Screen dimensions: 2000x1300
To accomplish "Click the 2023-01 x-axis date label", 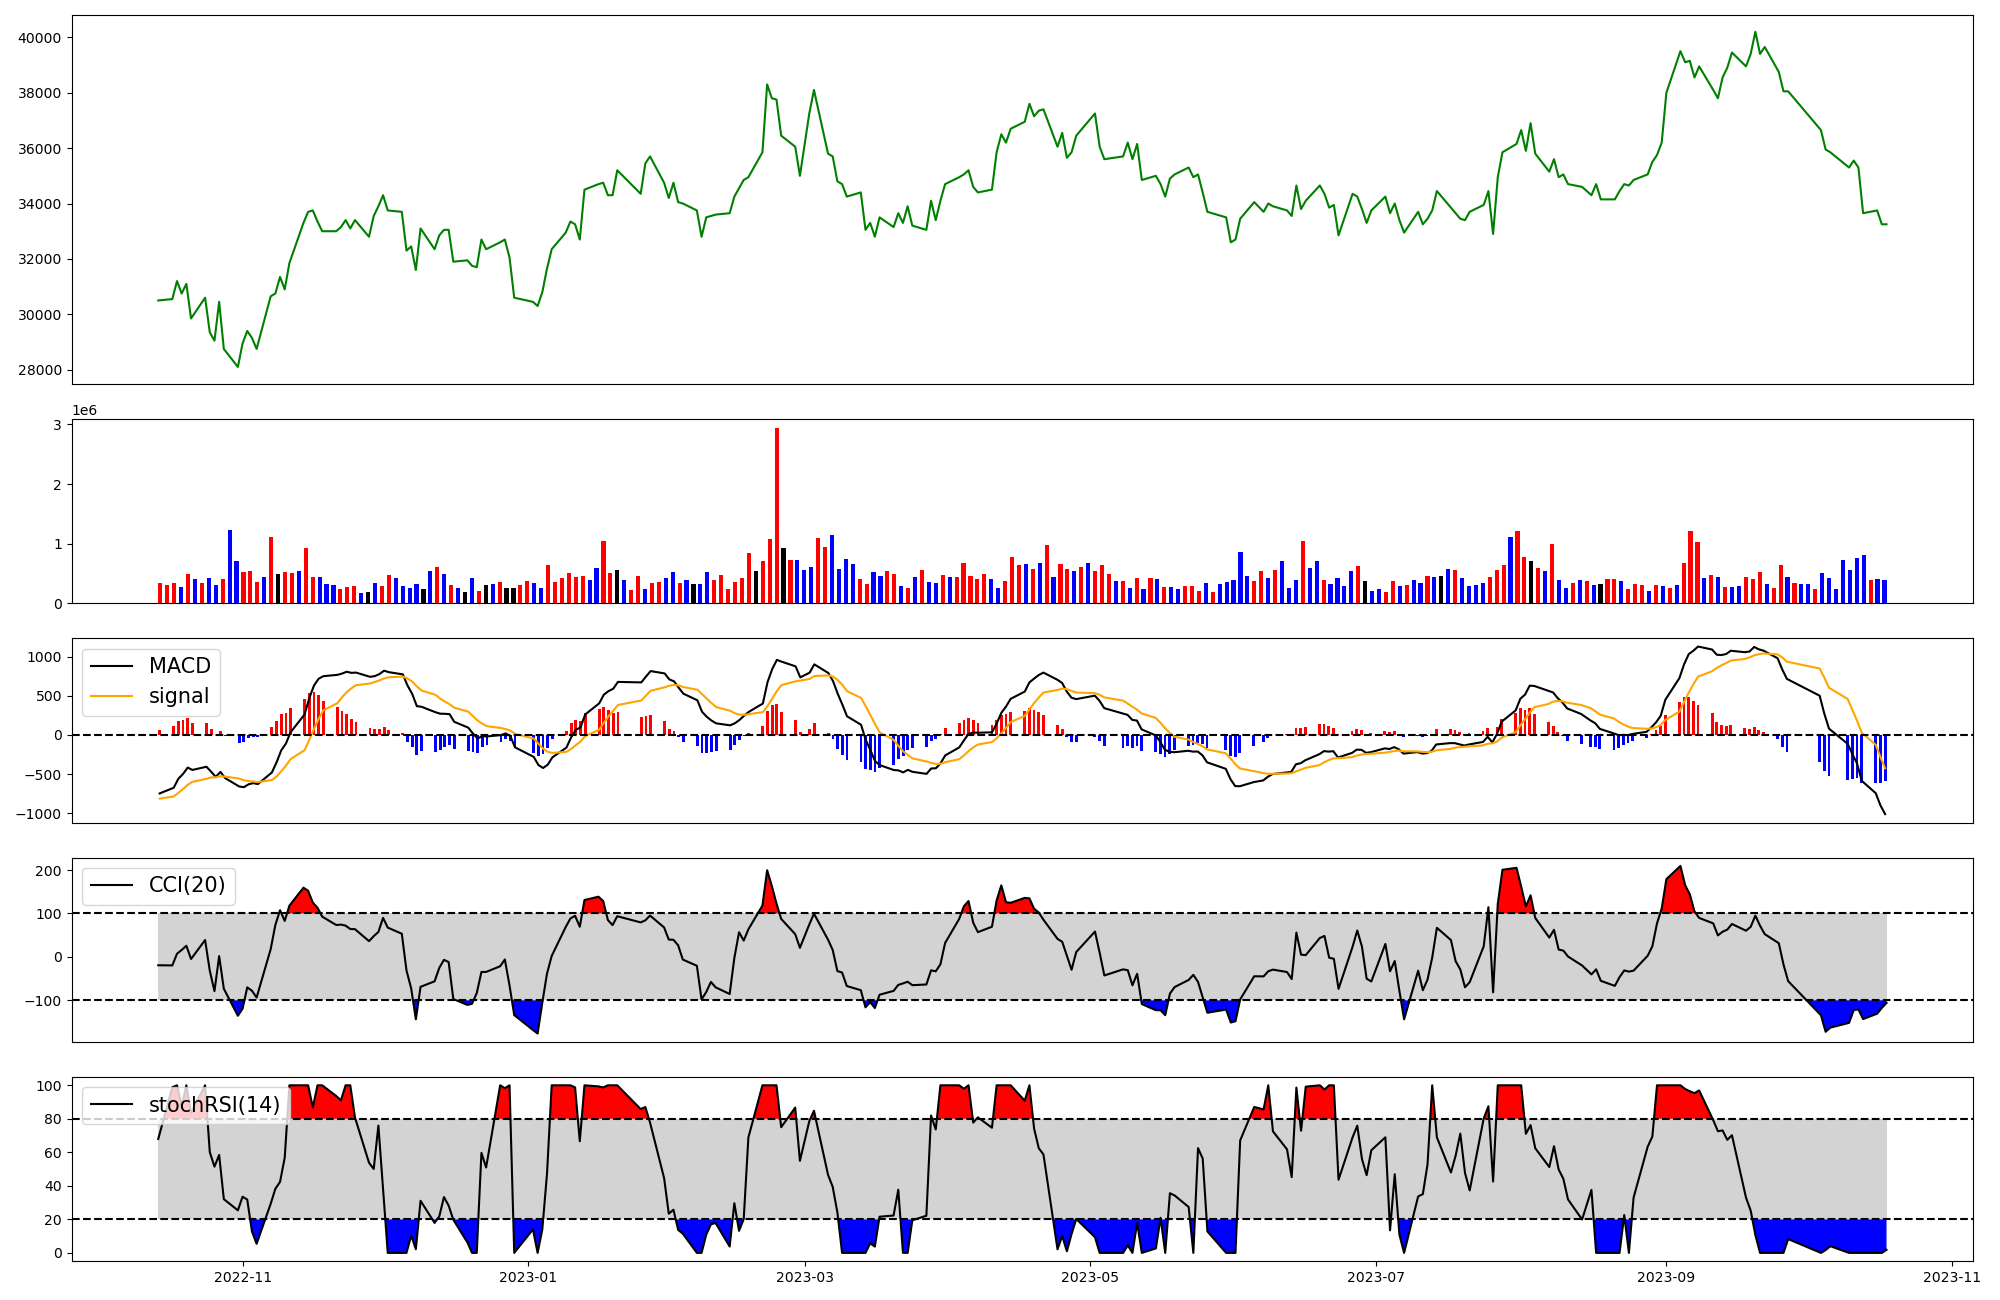I will click(527, 1277).
